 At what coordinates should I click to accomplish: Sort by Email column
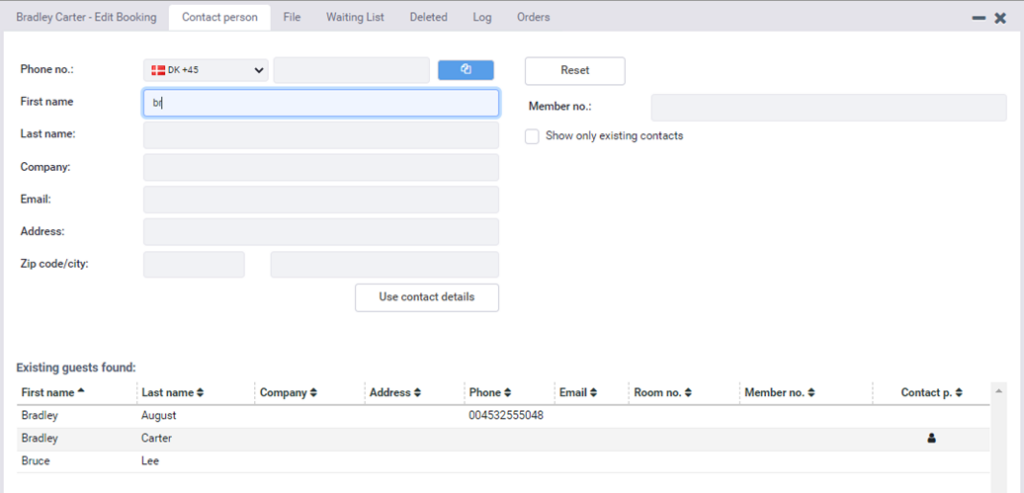click(x=578, y=392)
